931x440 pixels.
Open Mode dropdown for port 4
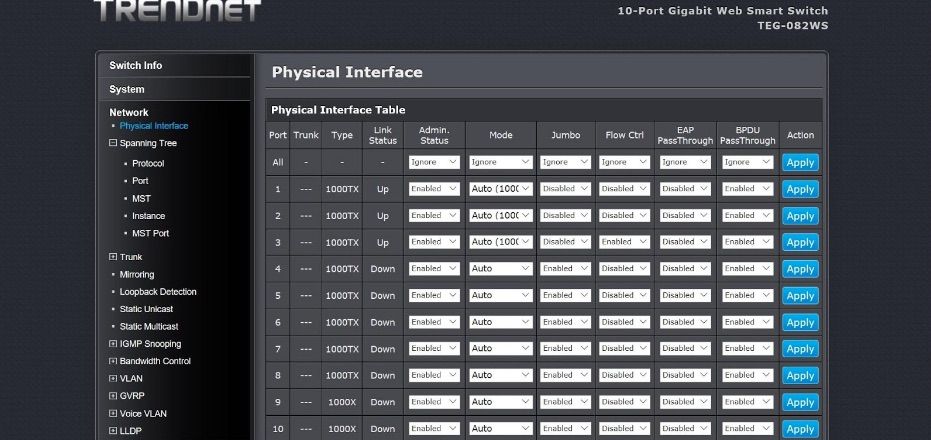[x=500, y=269]
